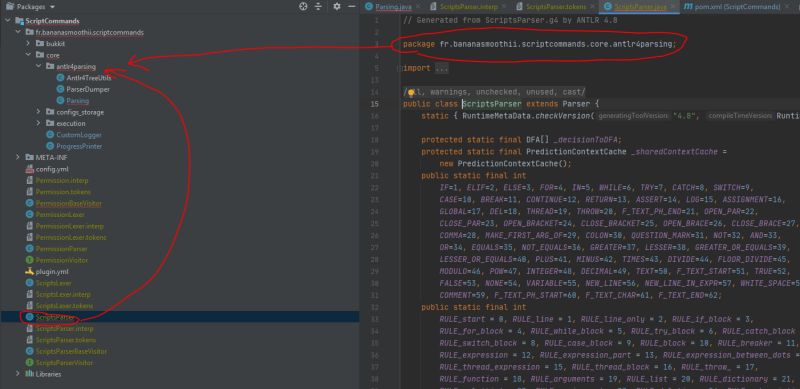Select the execution package
Image resolution: width=800 pixels, height=389 pixels.
coord(71,123)
